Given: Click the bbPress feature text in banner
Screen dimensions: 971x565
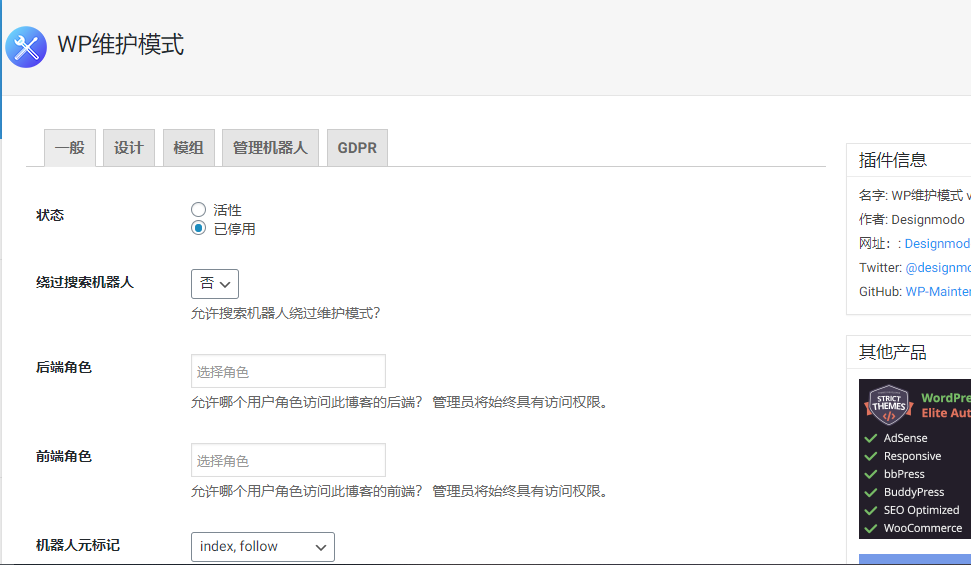Looking at the screenshot, I should pyautogui.click(x=904, y=474).
